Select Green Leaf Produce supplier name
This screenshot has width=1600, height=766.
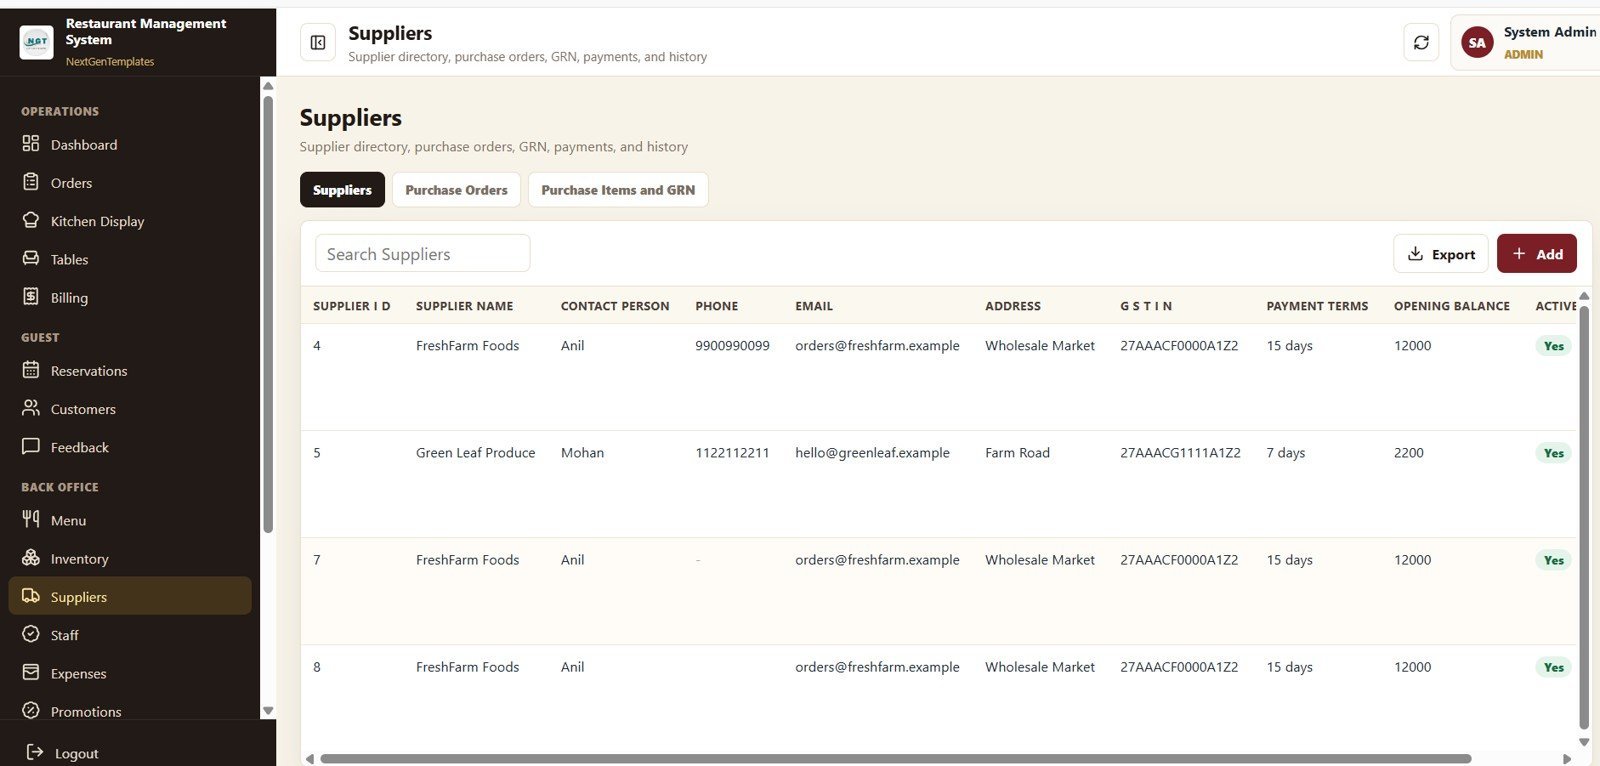coord(475,453)
